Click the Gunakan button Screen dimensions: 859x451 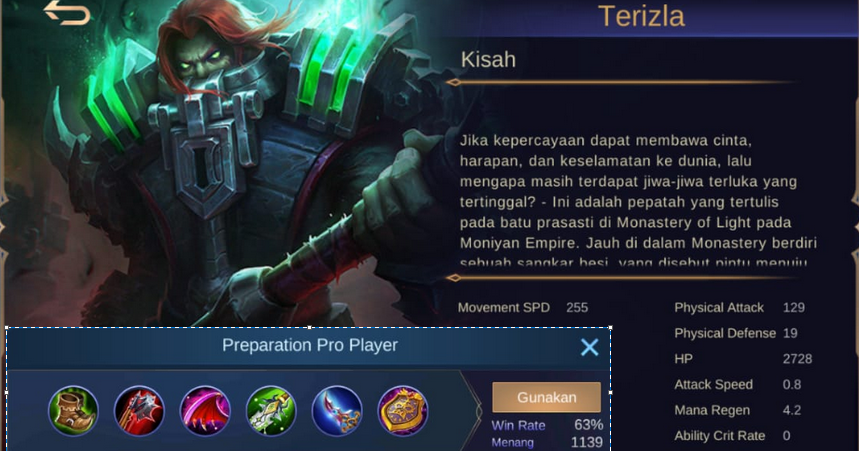click(546, 397)
